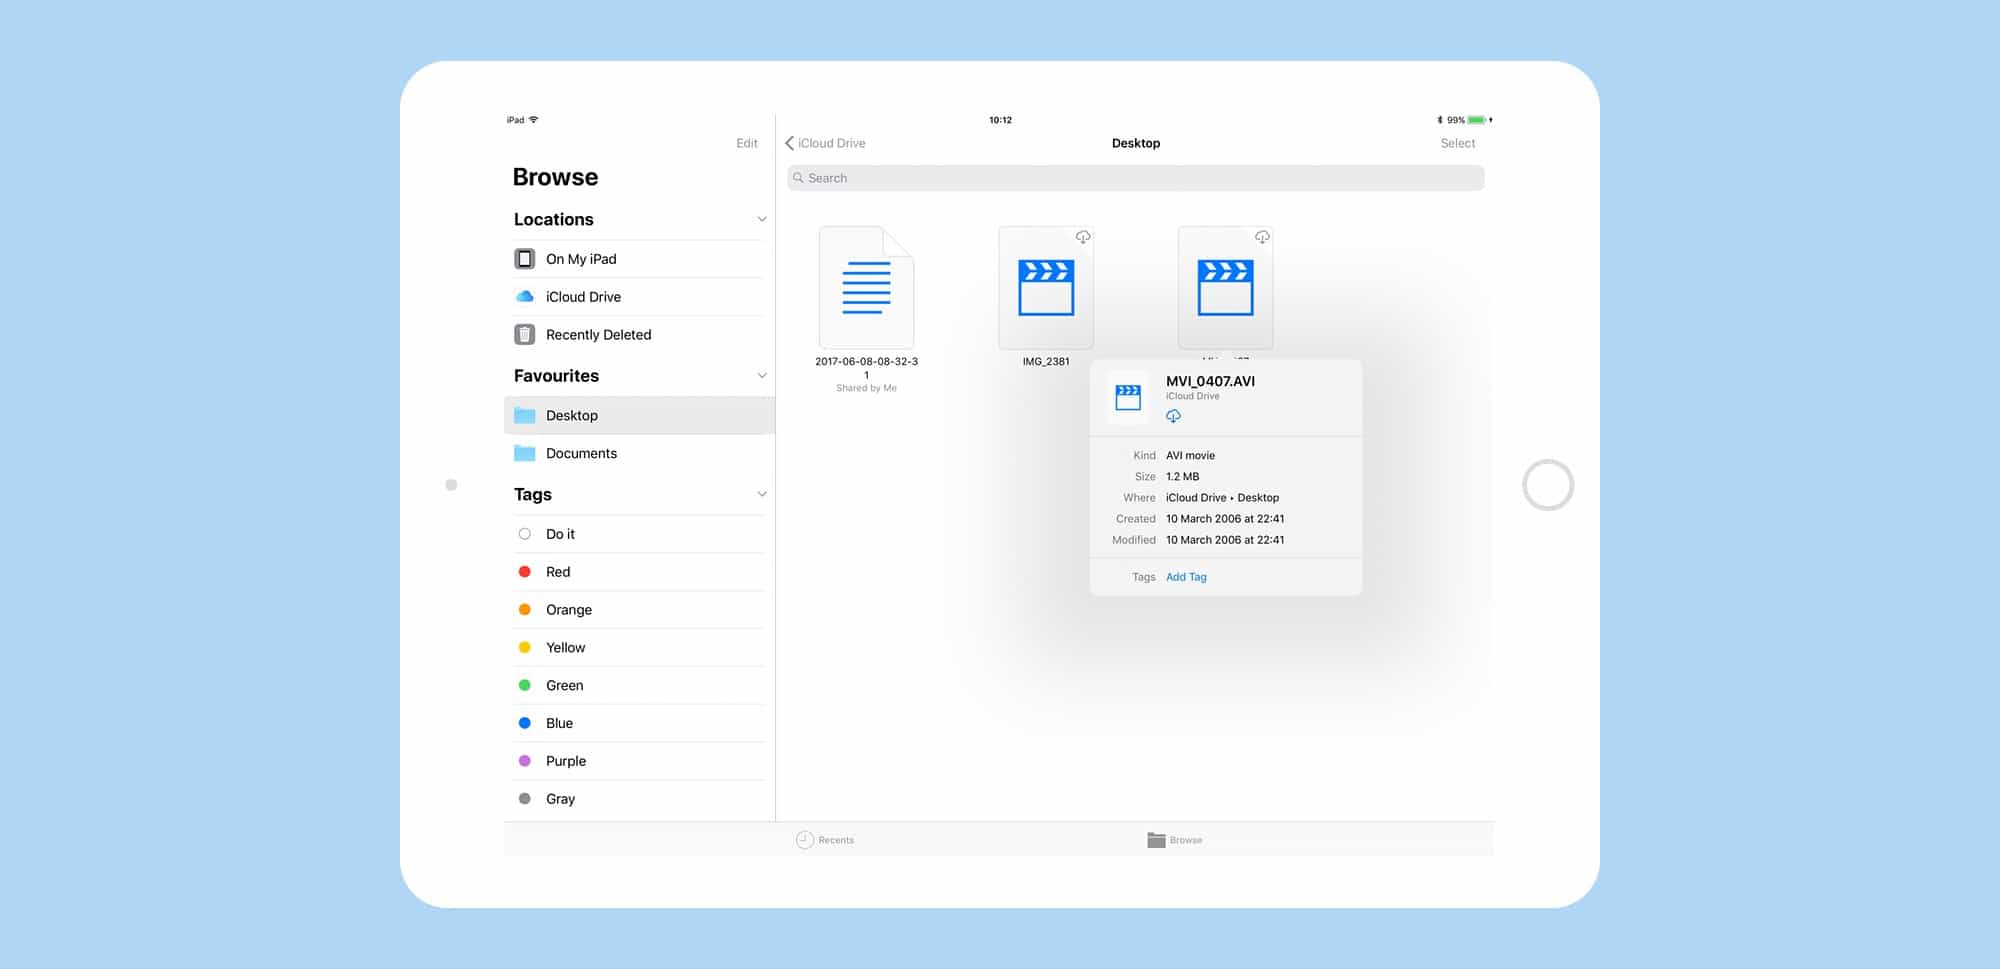Open the On My iPad location
This screenshot has width=2000, height=969.
coord(580,259)
